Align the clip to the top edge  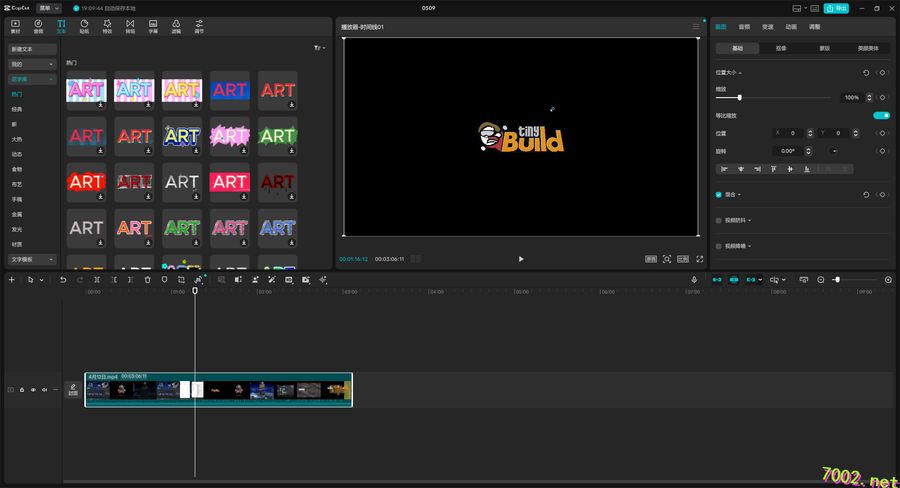(774, 169)
